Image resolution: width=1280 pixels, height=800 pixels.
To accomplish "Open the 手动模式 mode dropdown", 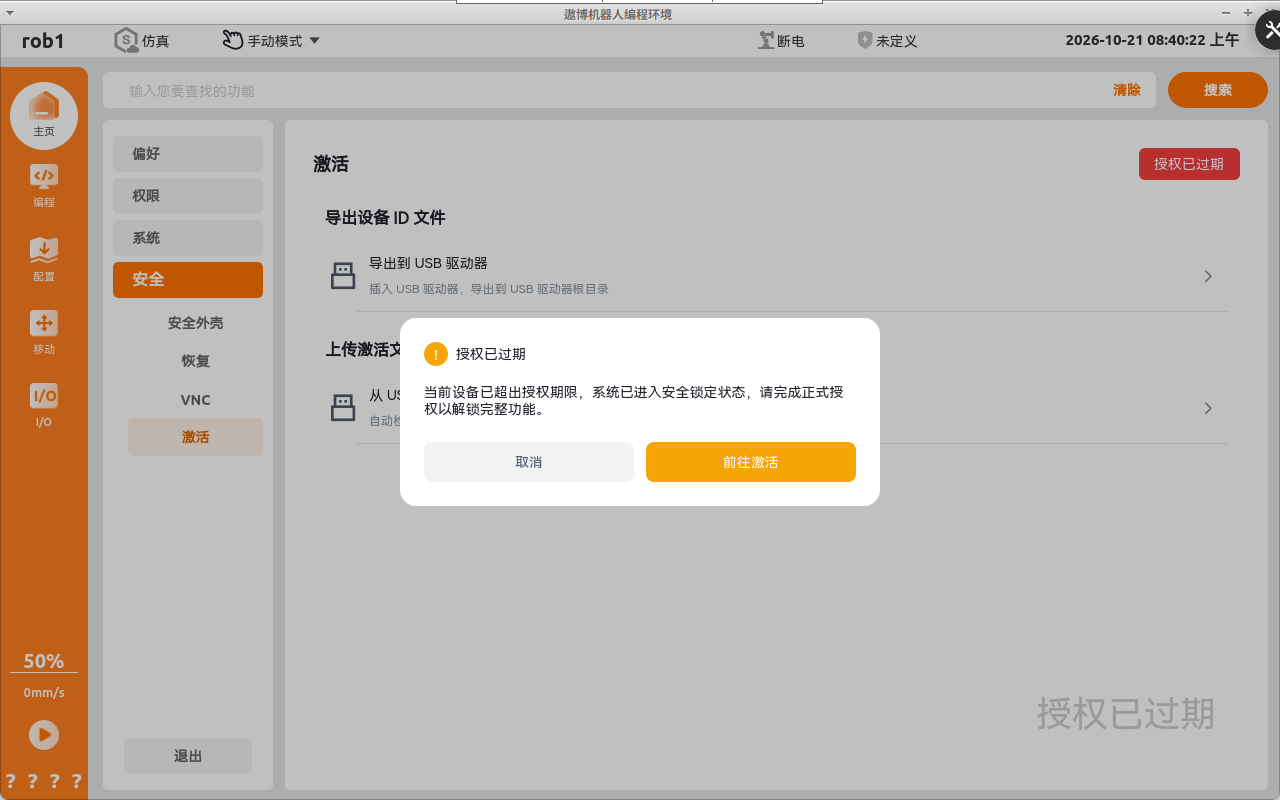I will [271, 41].
